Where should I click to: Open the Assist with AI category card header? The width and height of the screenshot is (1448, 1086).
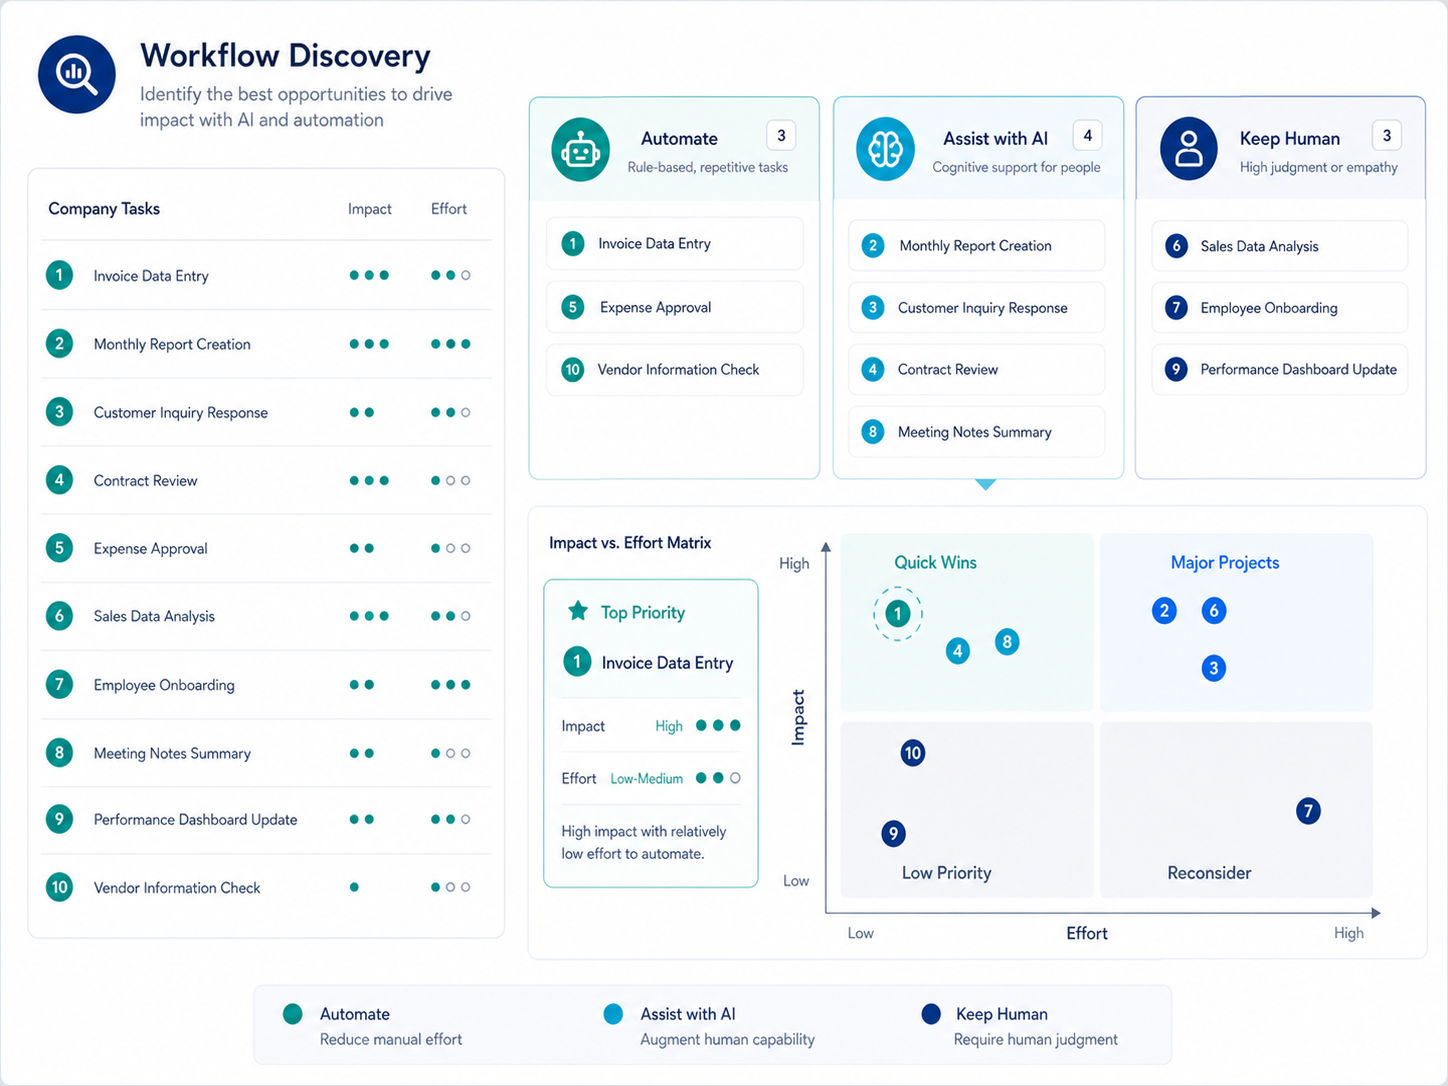[x=978, y=149]
